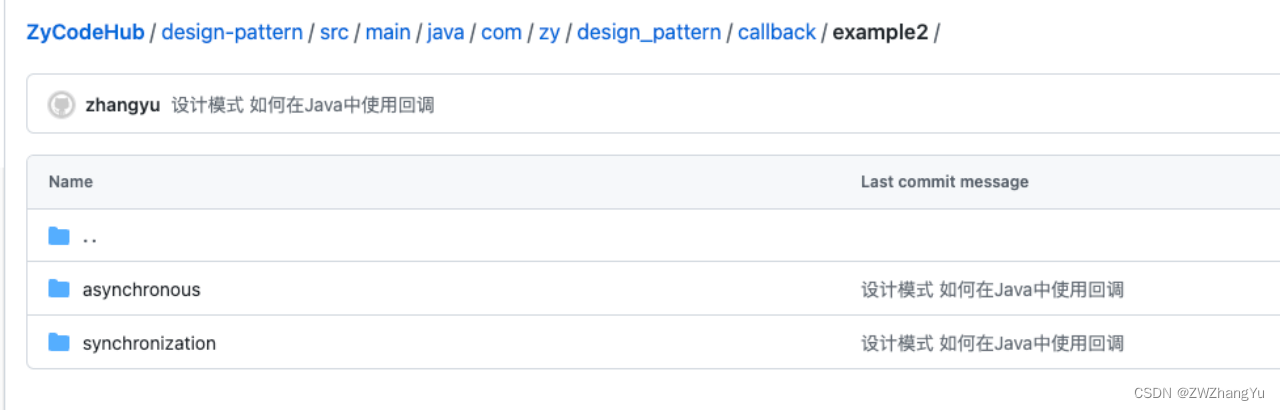Navigate to design_pattern breadcrumb folder
Screen dimensions: 1280x410
(649, 33)
